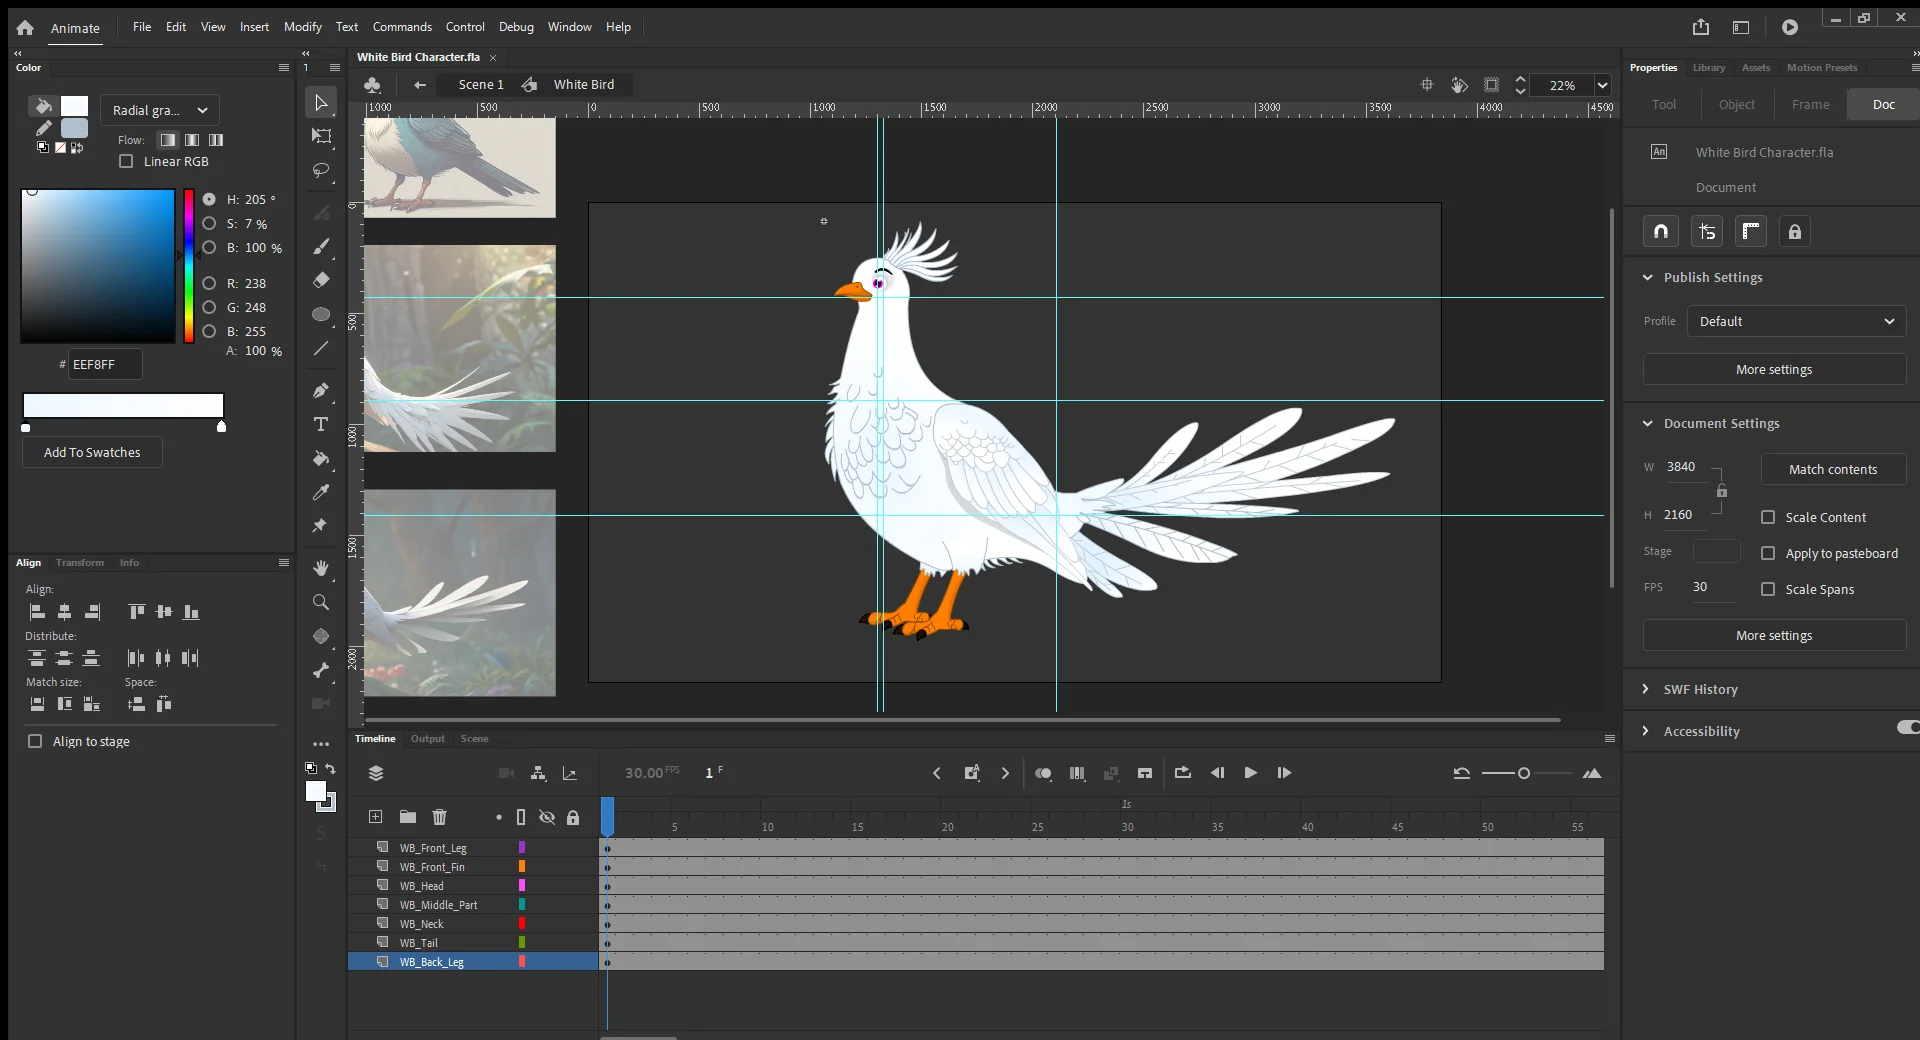Click the vertical hue spectrum slider
Image resolution: width=1920 pixels, height=1040 pixels.
[188, 266]
